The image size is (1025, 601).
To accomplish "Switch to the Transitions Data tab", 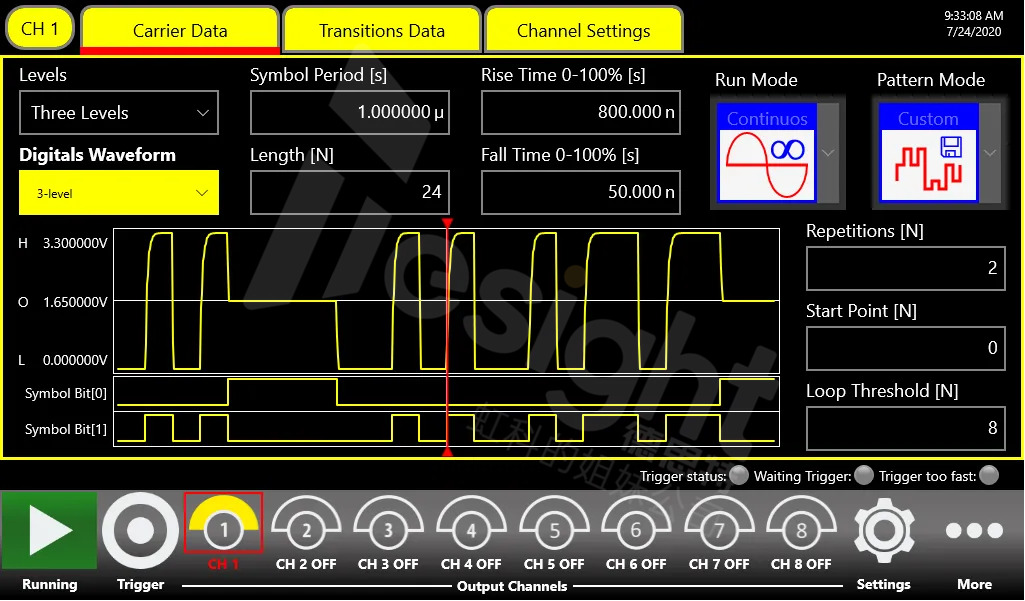I will pos(381,29).
